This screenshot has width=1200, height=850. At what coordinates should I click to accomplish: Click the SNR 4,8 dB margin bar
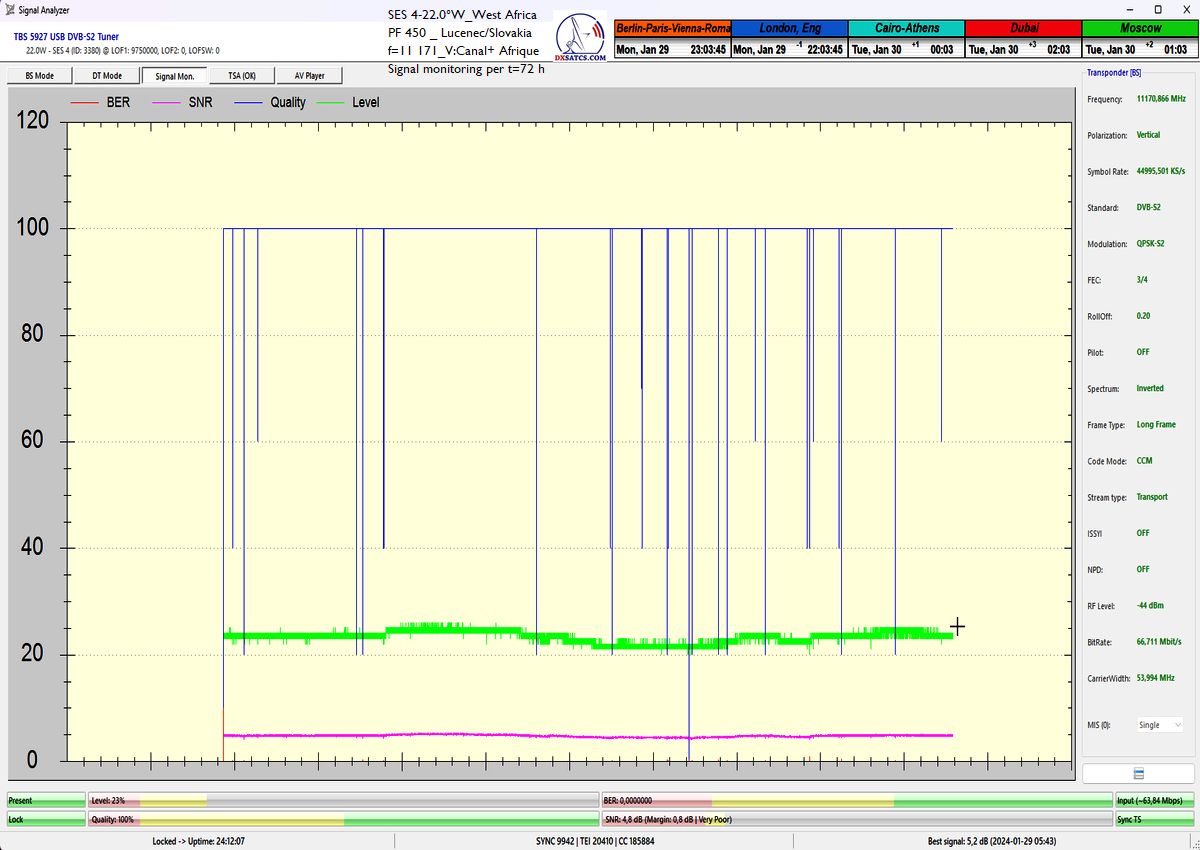coord(855,820)
